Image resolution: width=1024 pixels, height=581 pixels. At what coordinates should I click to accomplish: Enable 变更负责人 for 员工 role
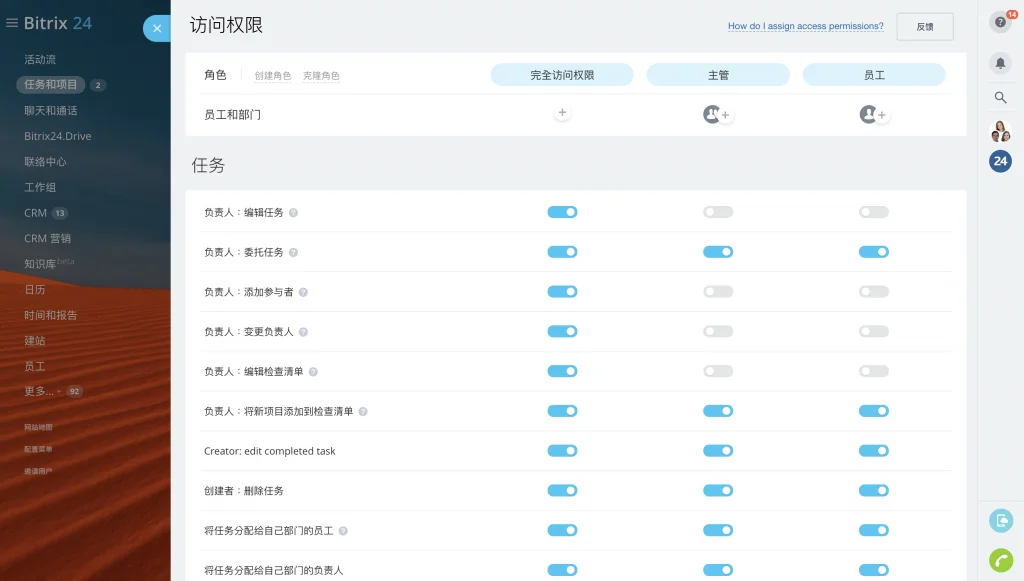(x=874, y=332)
